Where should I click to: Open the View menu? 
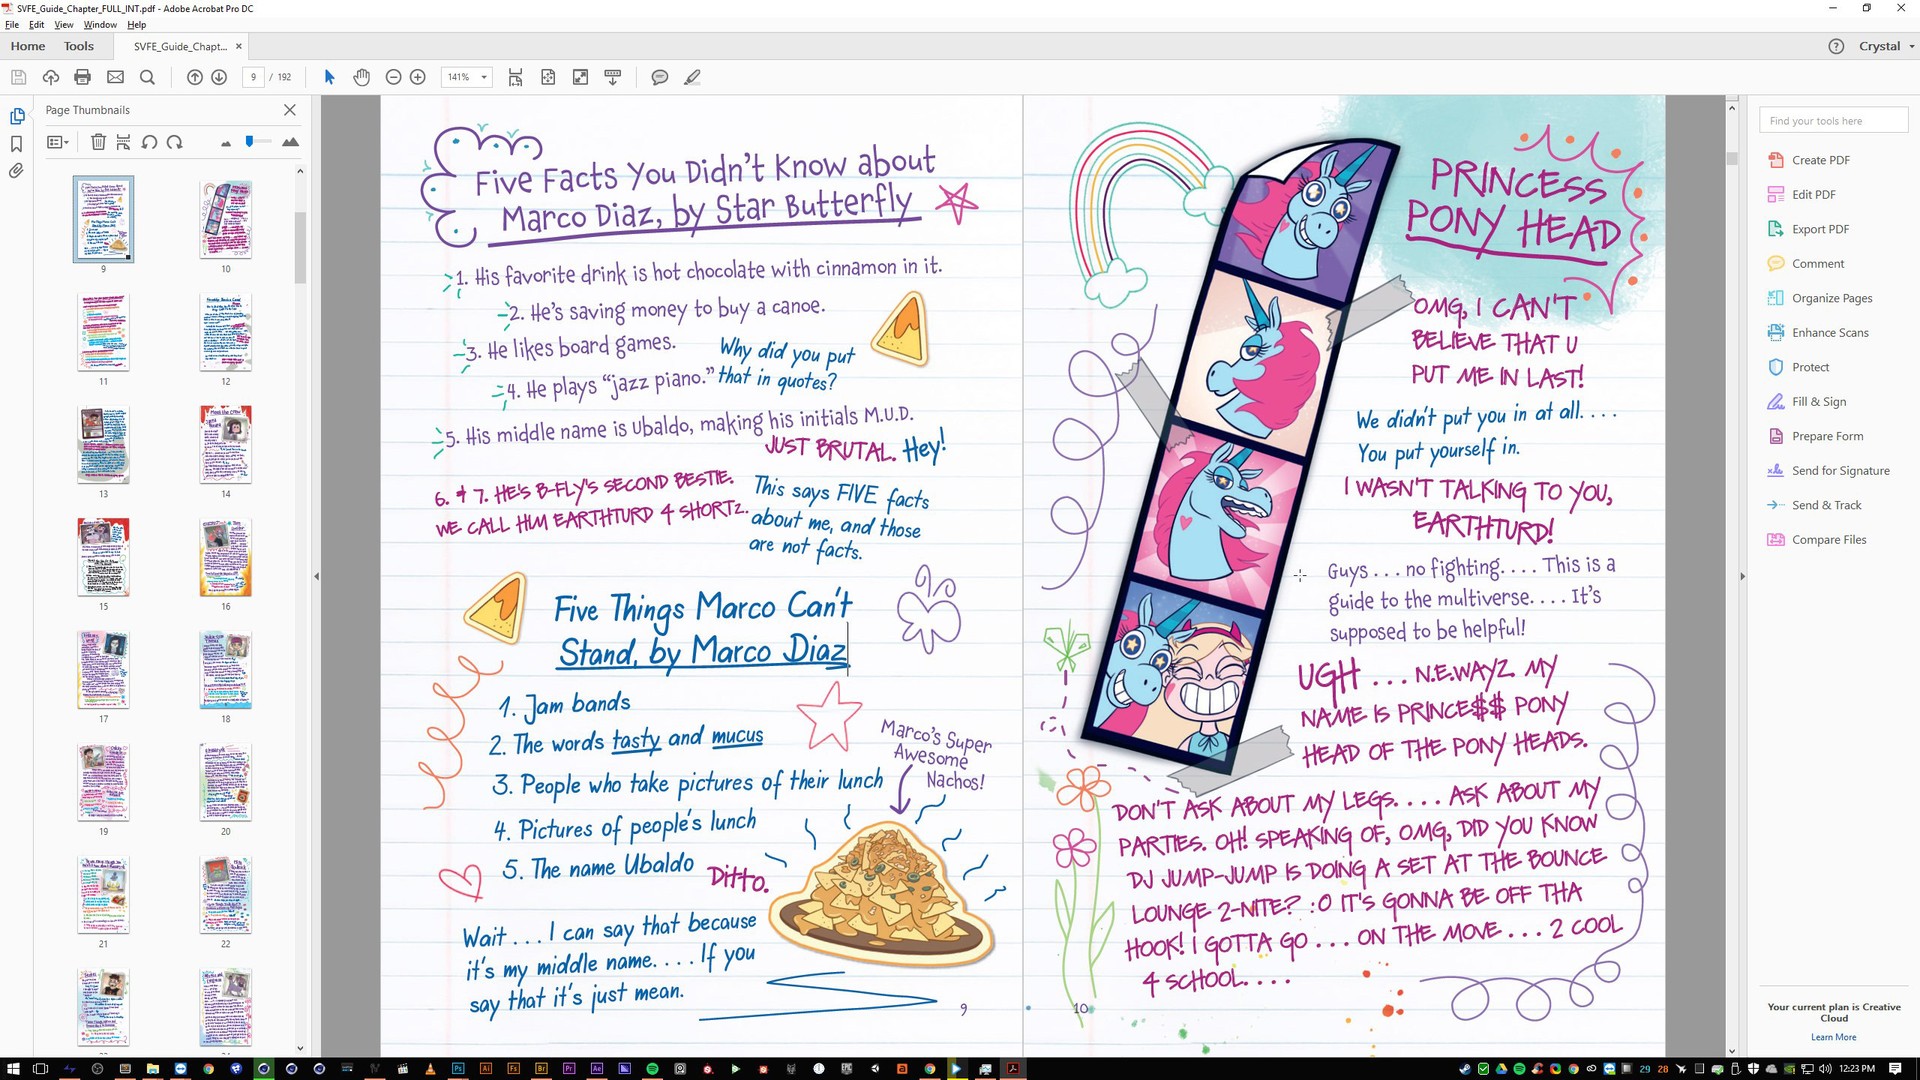63,24
